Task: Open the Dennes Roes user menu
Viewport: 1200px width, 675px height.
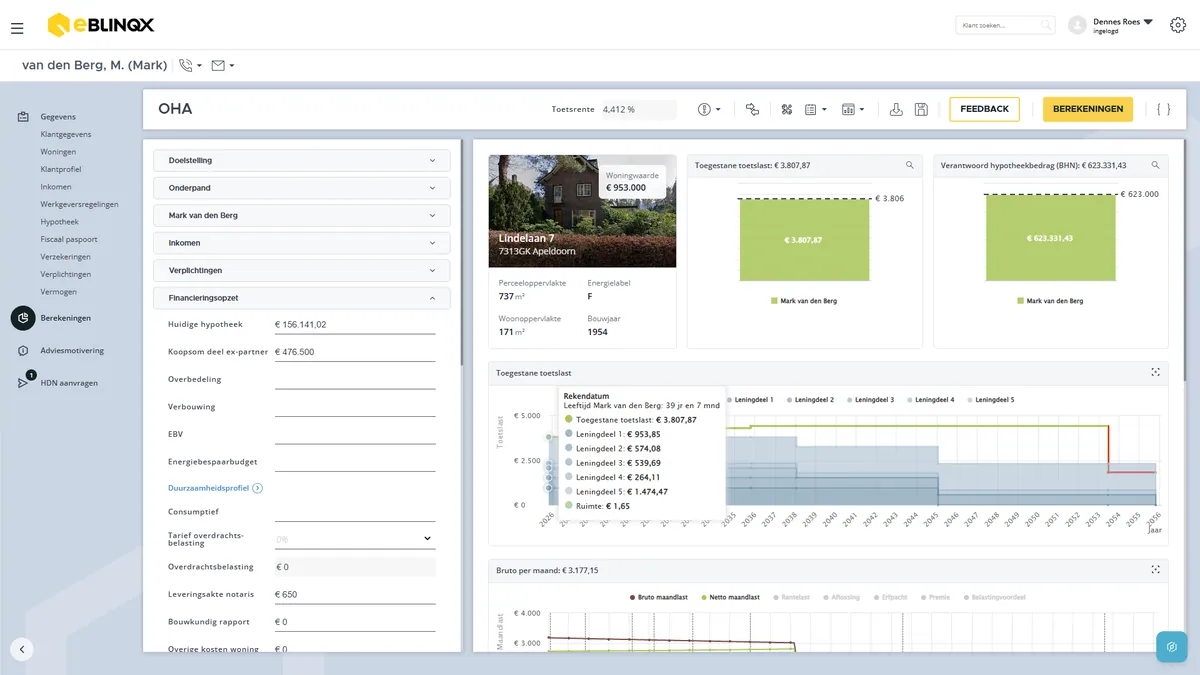Action: (x=1112, y=25)
